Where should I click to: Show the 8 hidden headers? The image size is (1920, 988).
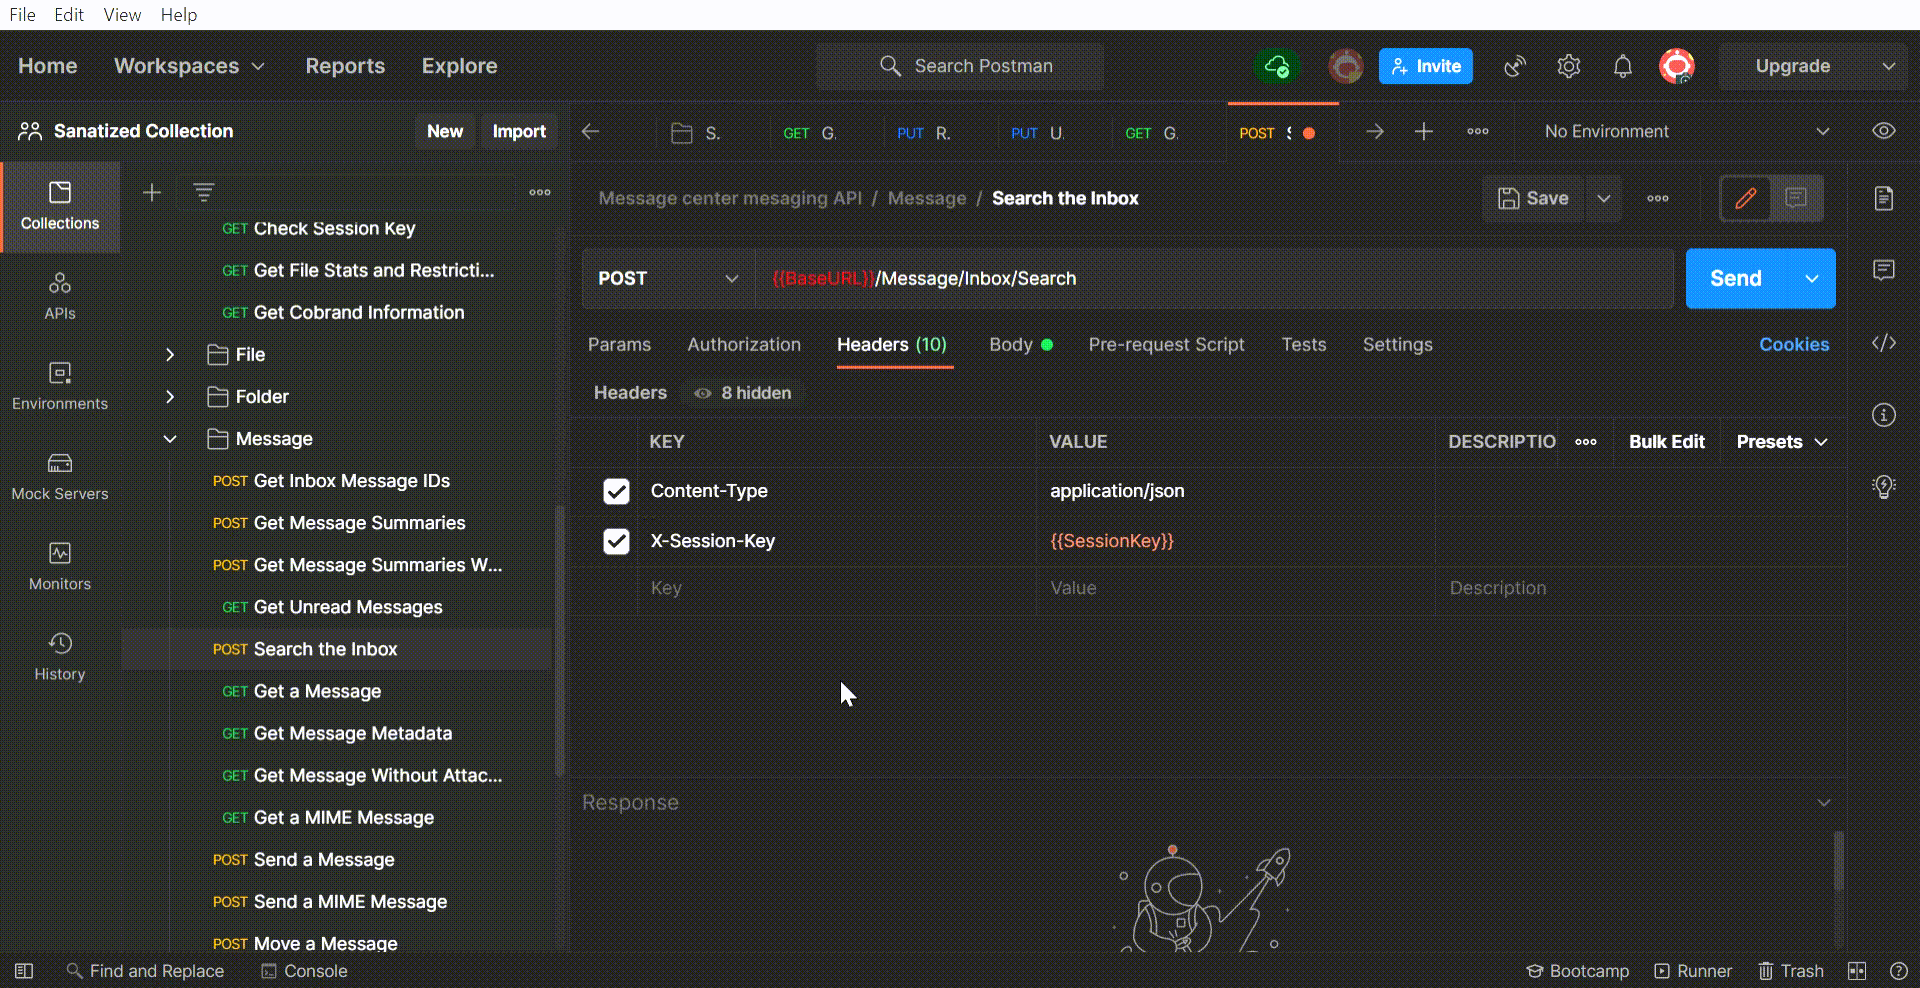[744, 393]
